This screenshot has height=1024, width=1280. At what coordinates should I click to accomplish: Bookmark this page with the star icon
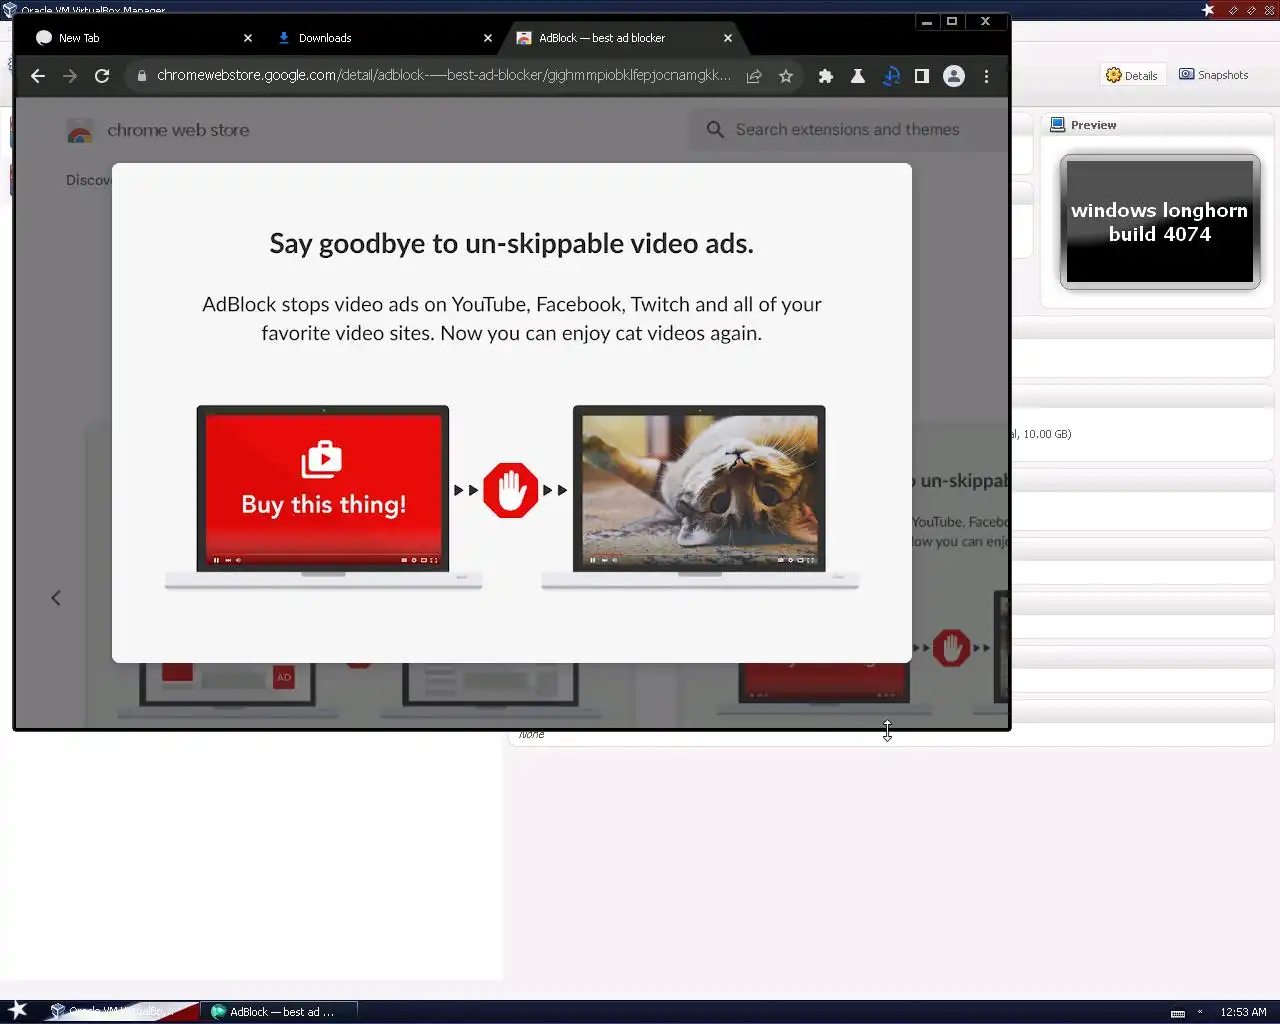coord(786,76)
